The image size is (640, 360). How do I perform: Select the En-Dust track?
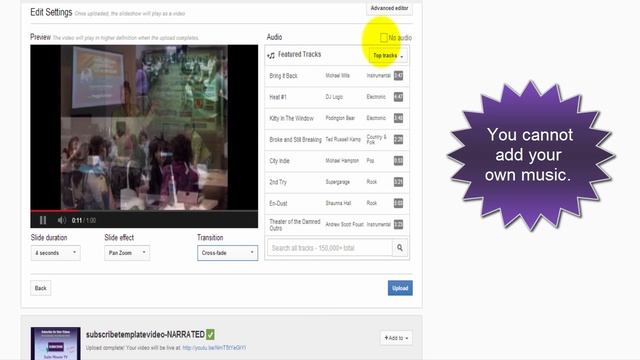click(337, 203)
